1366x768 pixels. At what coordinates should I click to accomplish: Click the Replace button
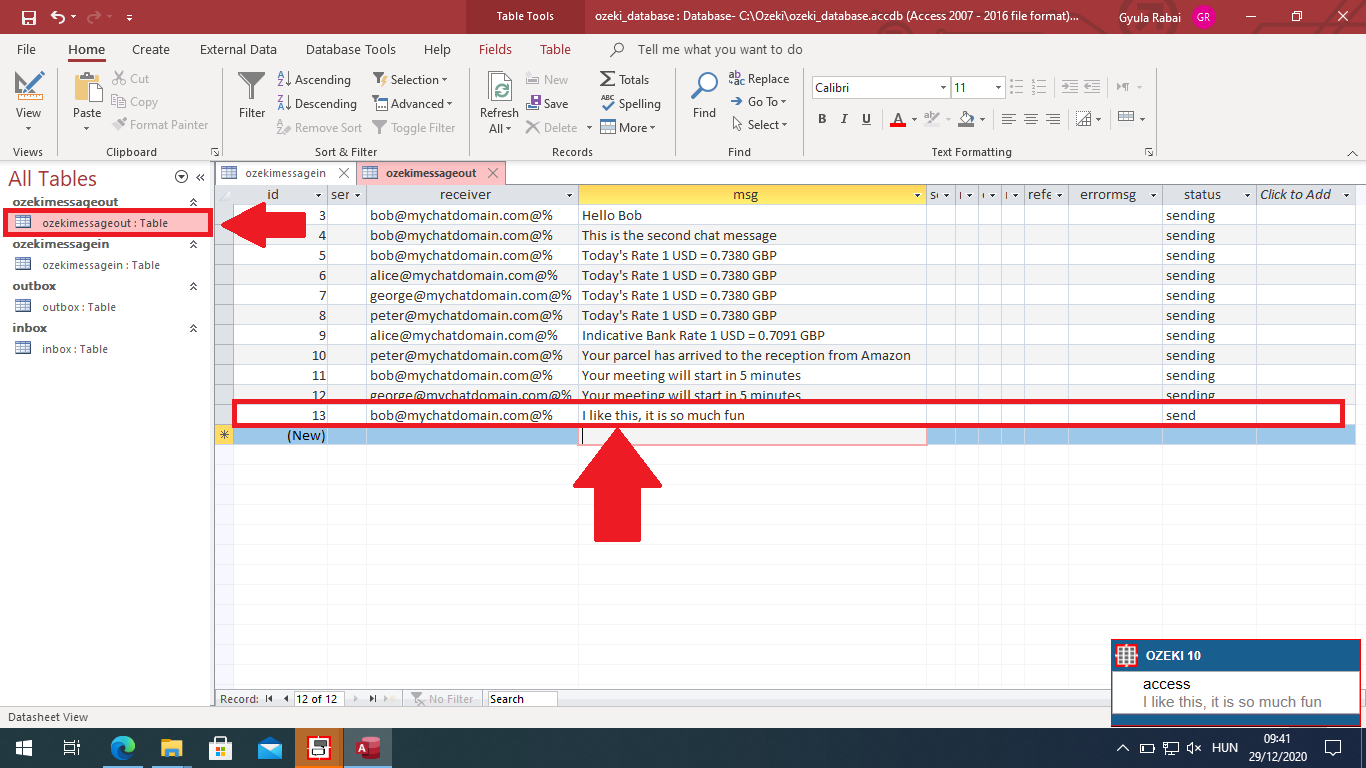[x=759, y=79]
